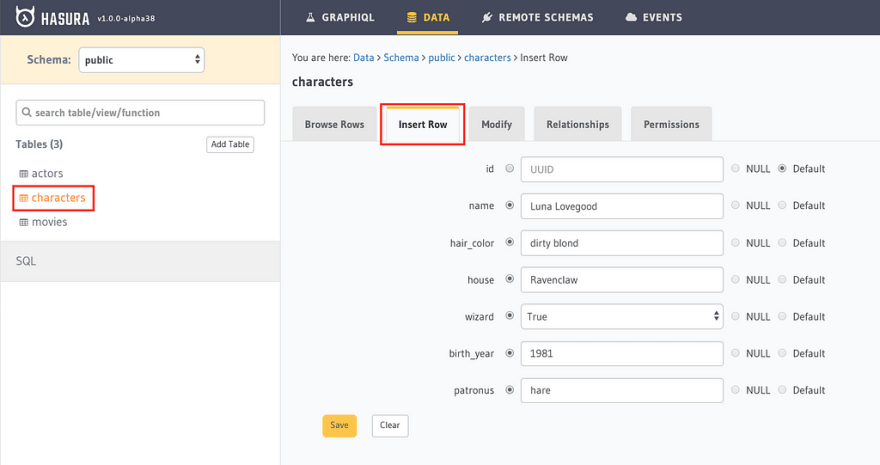The width and height of the screenshot is (880, 465).
Task: Open the Schema public dropdown
Action: 141,60
